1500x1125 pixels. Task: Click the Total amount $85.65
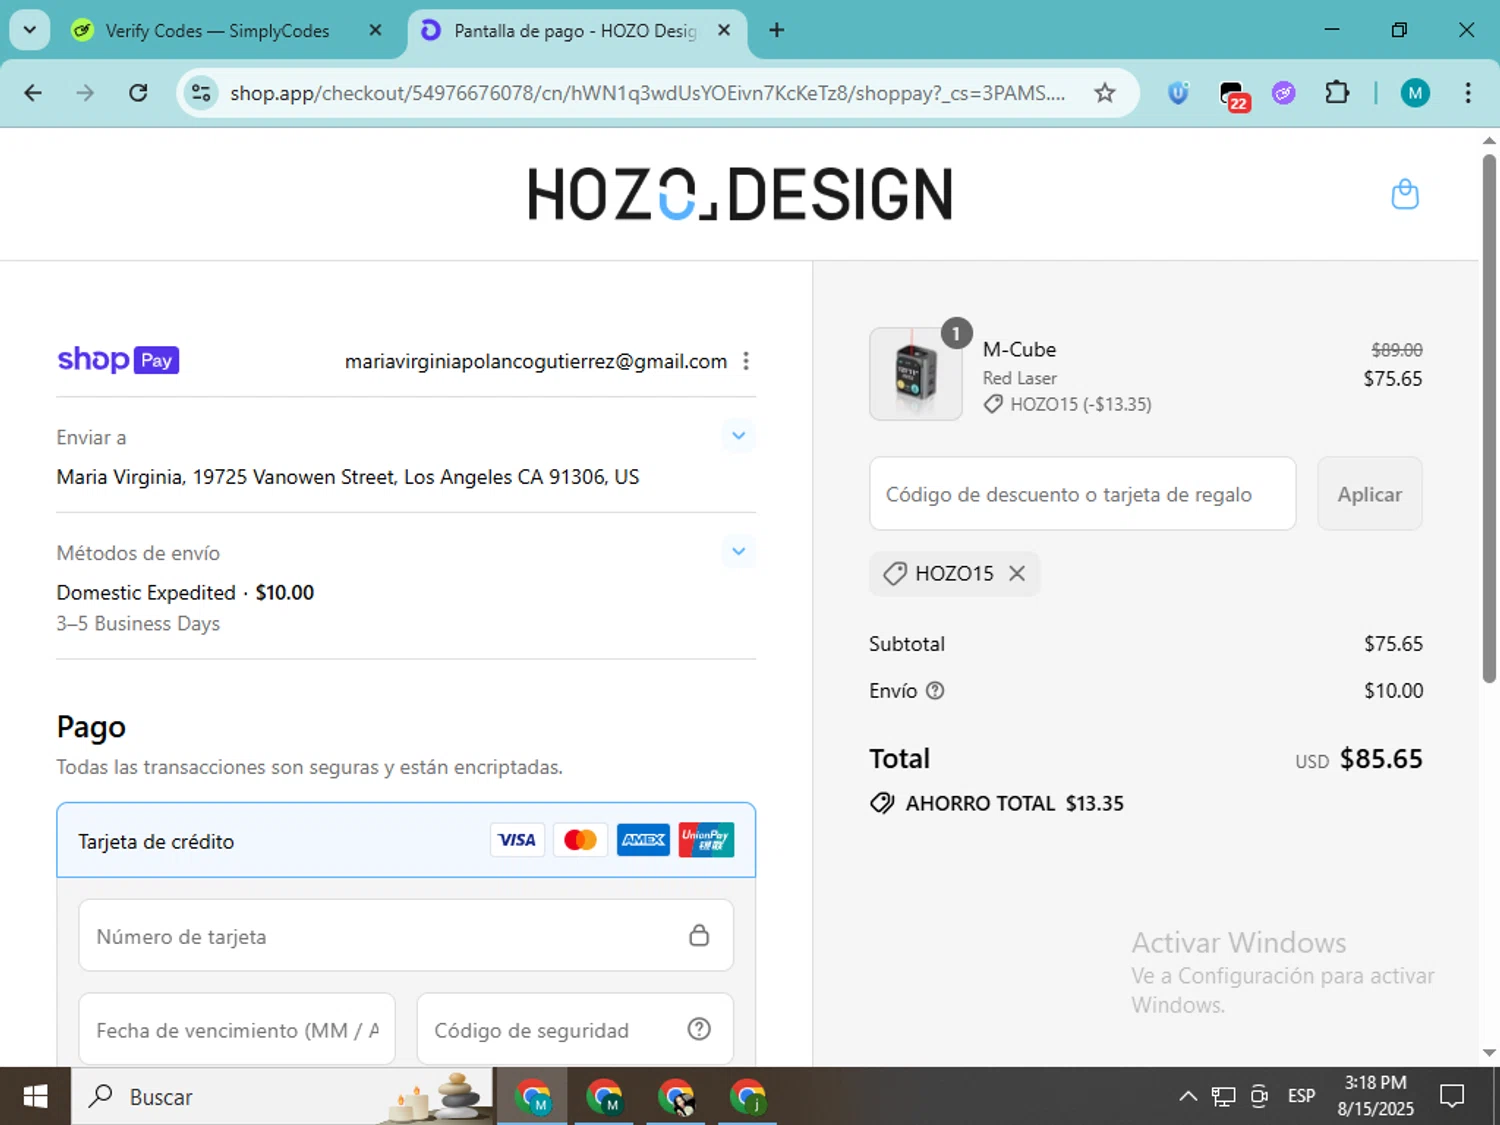point(1381,759)
